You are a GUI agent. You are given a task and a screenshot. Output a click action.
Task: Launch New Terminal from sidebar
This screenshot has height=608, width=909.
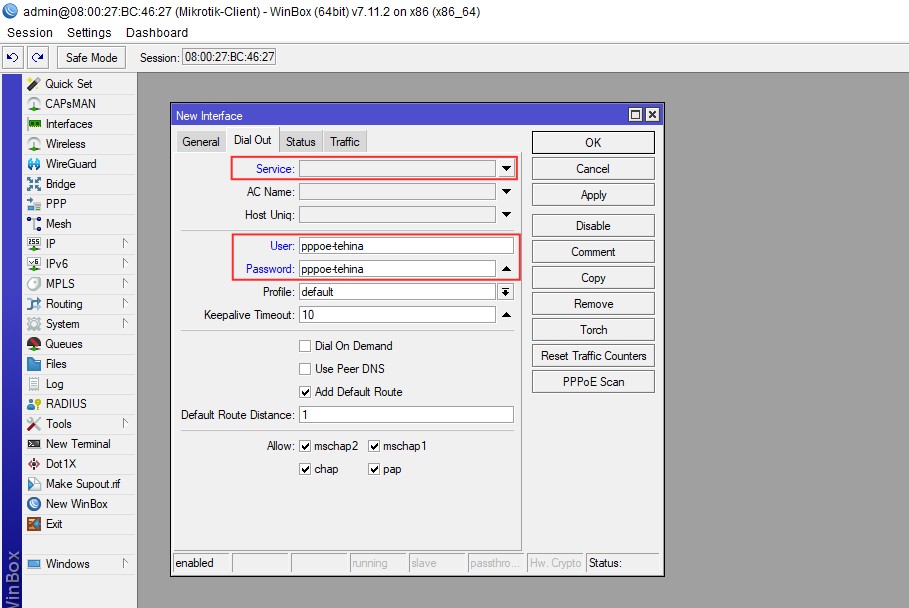[x=34, y=444]
